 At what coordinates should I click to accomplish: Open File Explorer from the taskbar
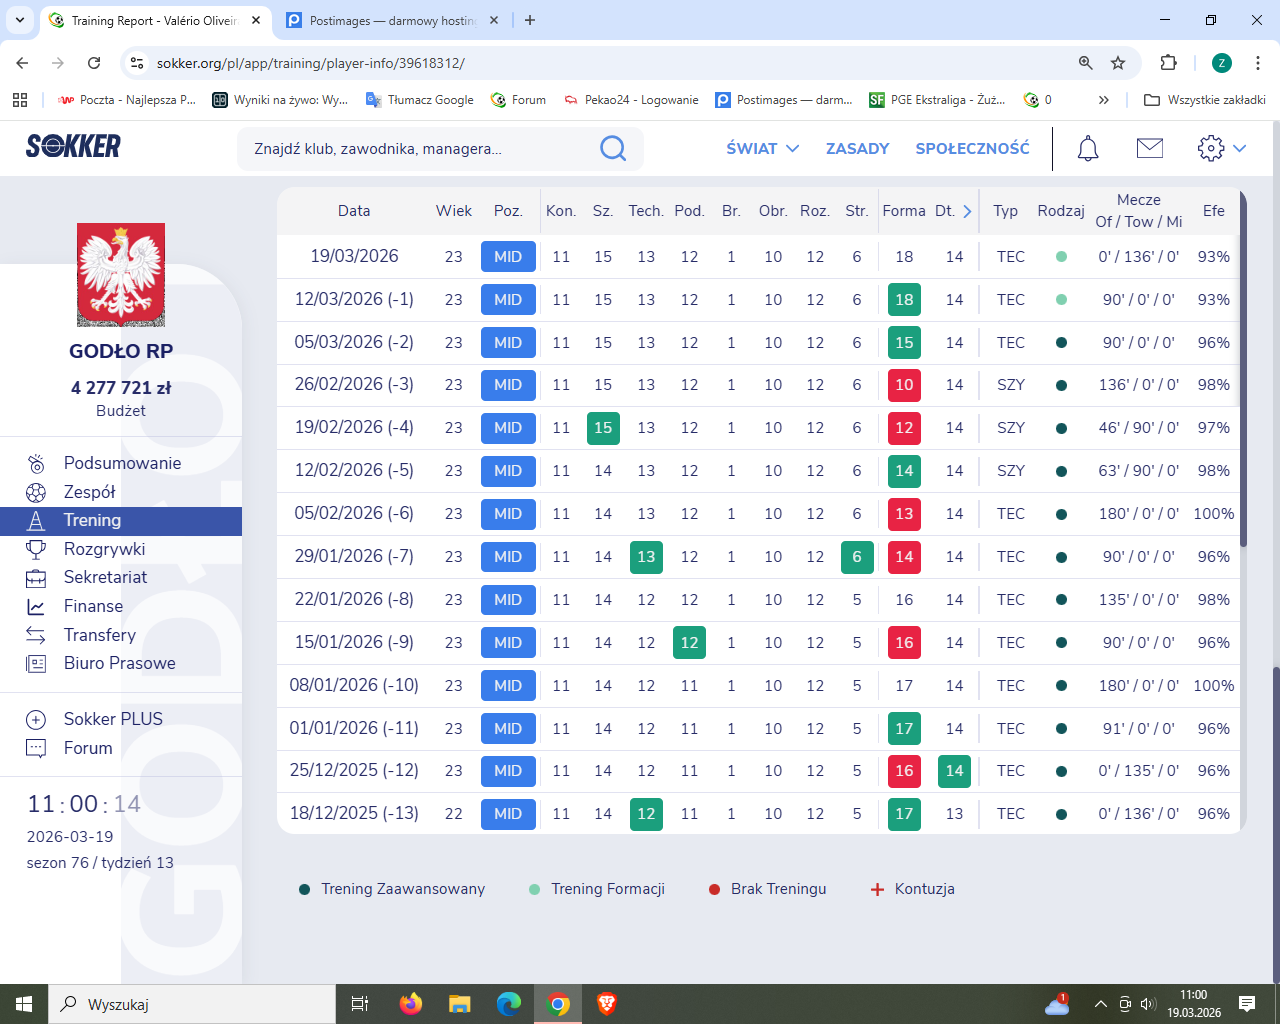pyautogui.click(x=459, y=1004)
